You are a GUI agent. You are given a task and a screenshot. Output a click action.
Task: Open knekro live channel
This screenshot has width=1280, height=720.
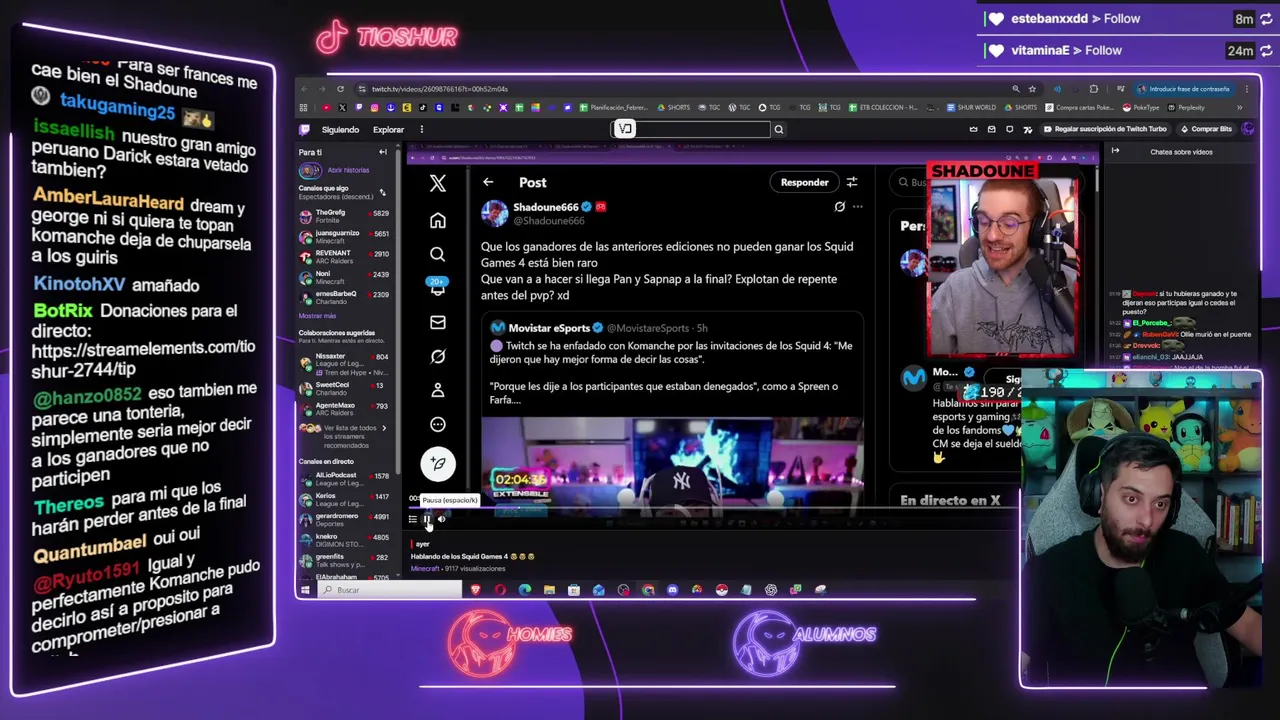click(x=345, y=540)
